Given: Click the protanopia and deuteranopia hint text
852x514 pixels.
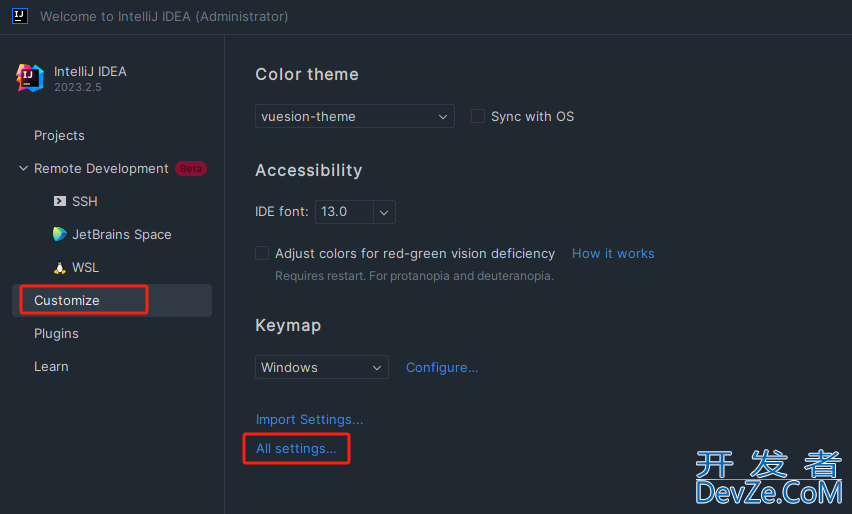Looking at the screenshot, I should click(x=414, y=276).
